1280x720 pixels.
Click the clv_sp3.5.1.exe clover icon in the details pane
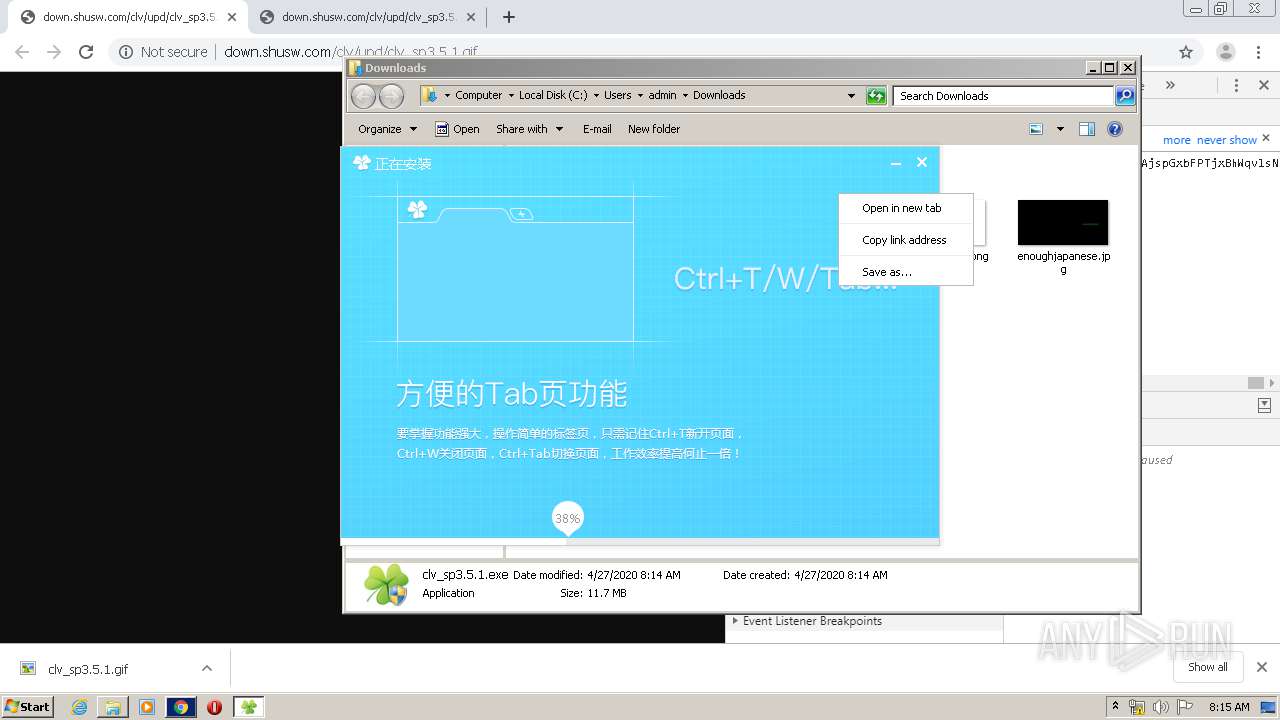(x=387, y=584)
